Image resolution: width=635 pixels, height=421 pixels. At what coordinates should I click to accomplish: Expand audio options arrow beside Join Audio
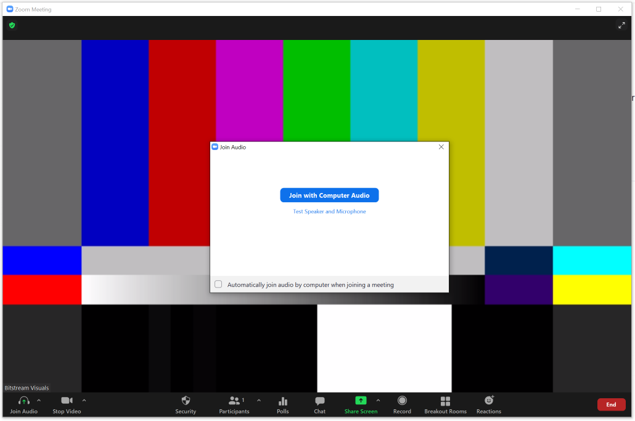point(39,400)
